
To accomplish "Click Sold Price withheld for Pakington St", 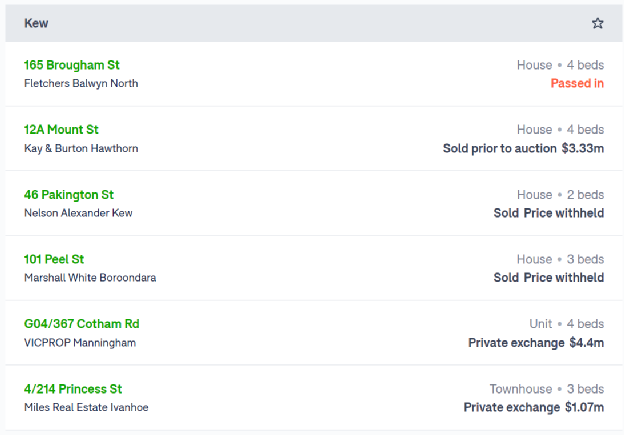I will [549, 213].
